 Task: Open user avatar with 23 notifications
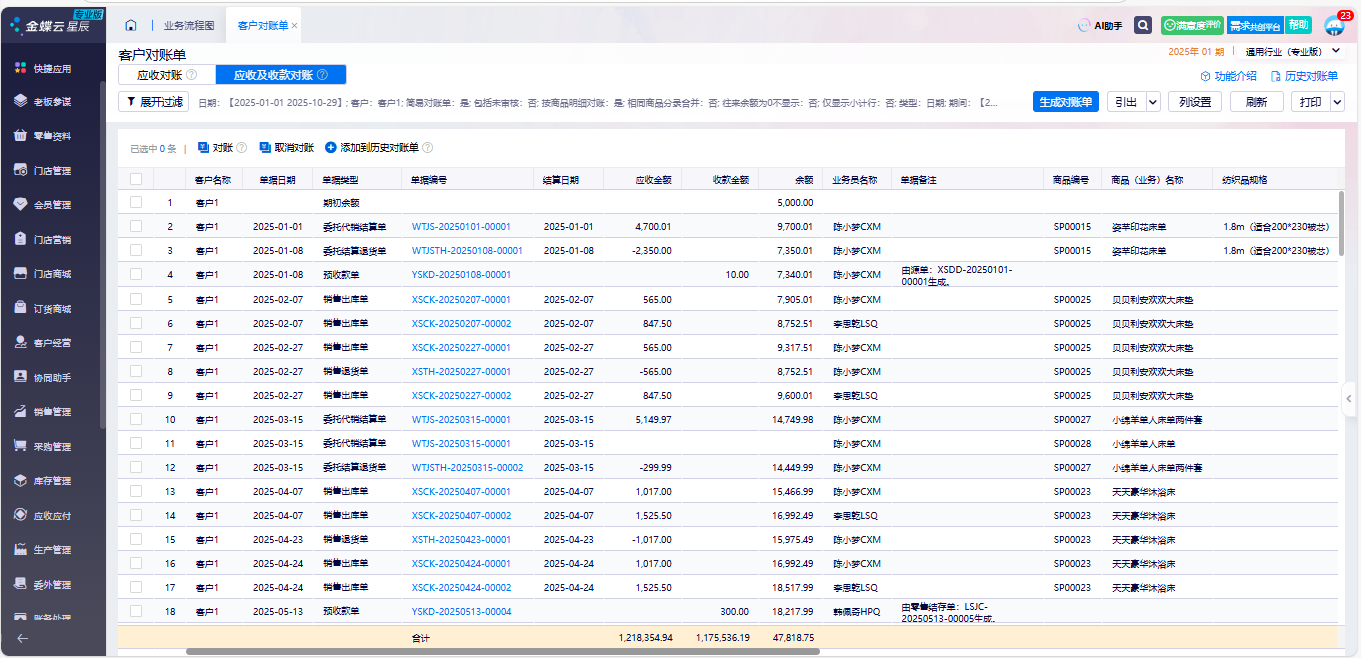coord(1334,26)
